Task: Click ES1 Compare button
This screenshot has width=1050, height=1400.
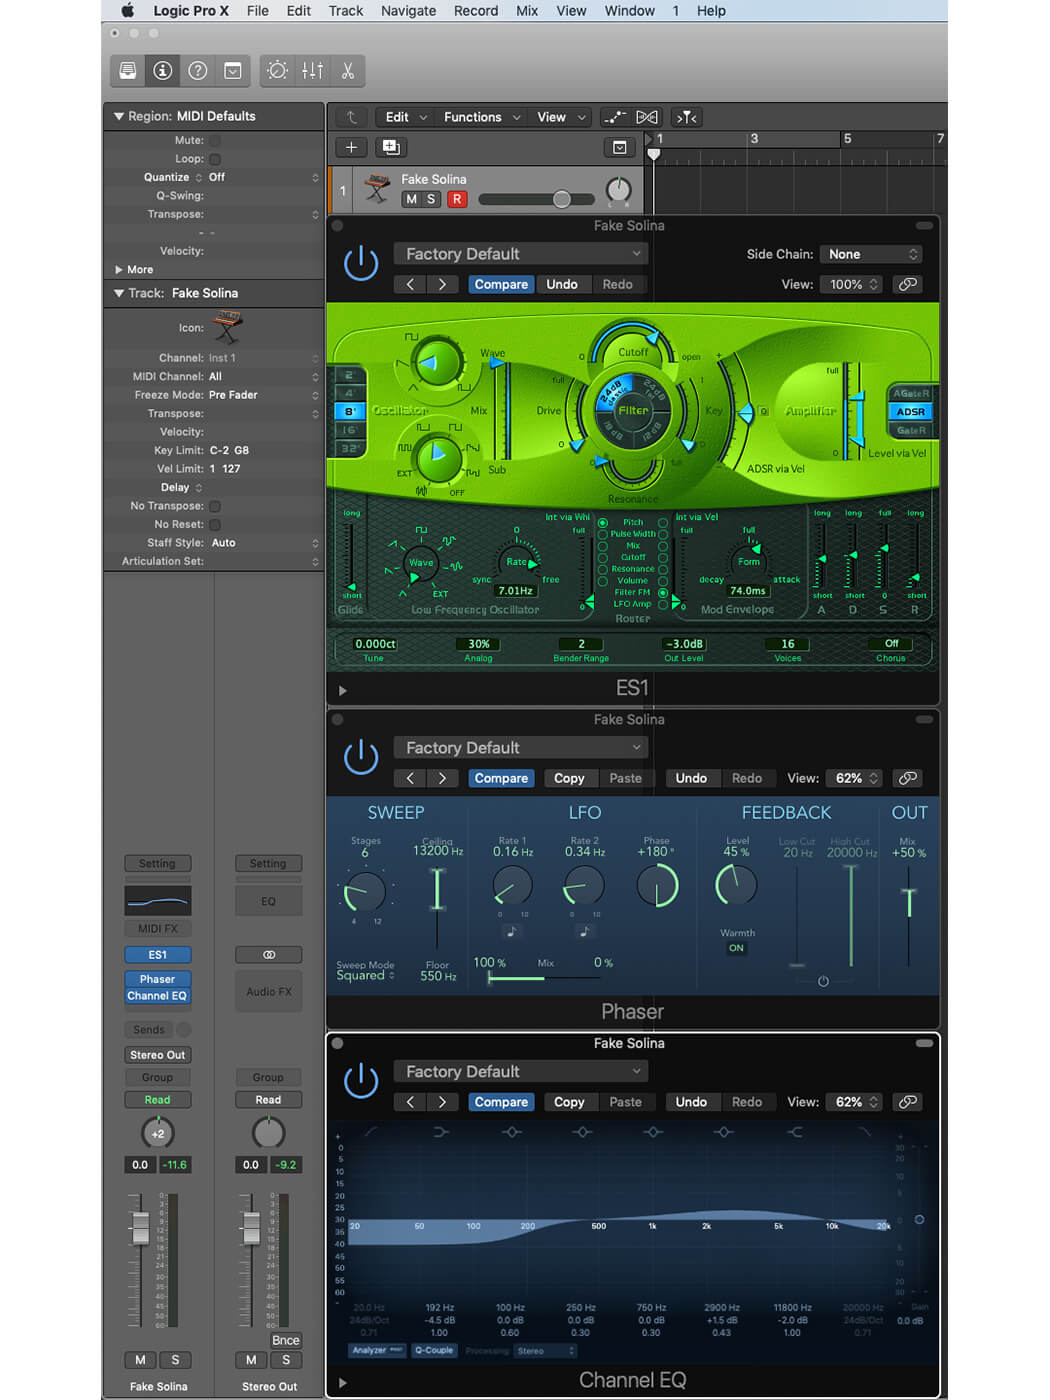Action: point(501,284)
